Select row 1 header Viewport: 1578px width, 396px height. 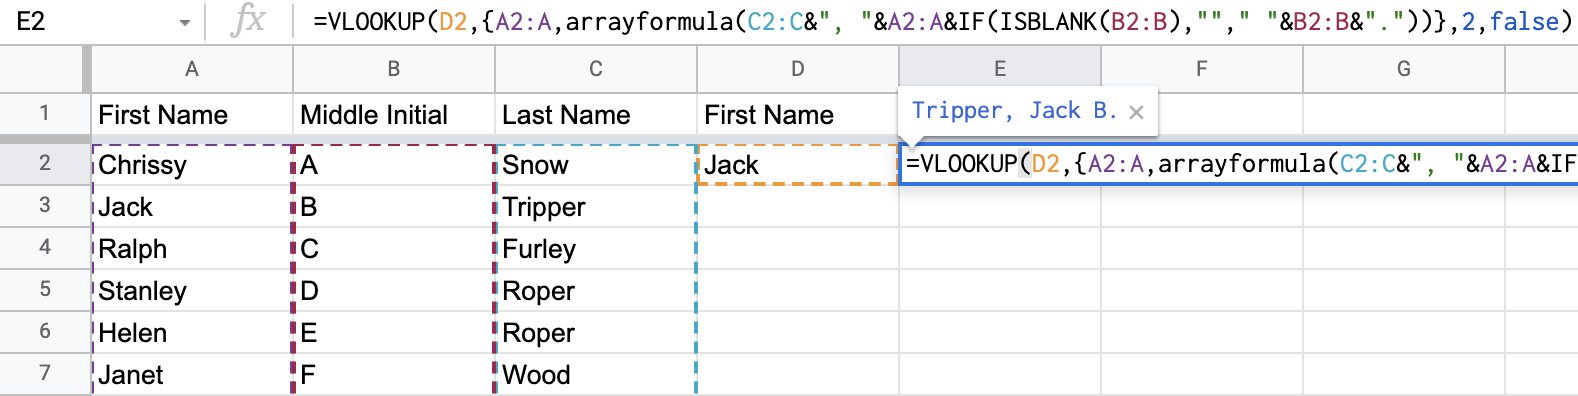coord(44,113)
